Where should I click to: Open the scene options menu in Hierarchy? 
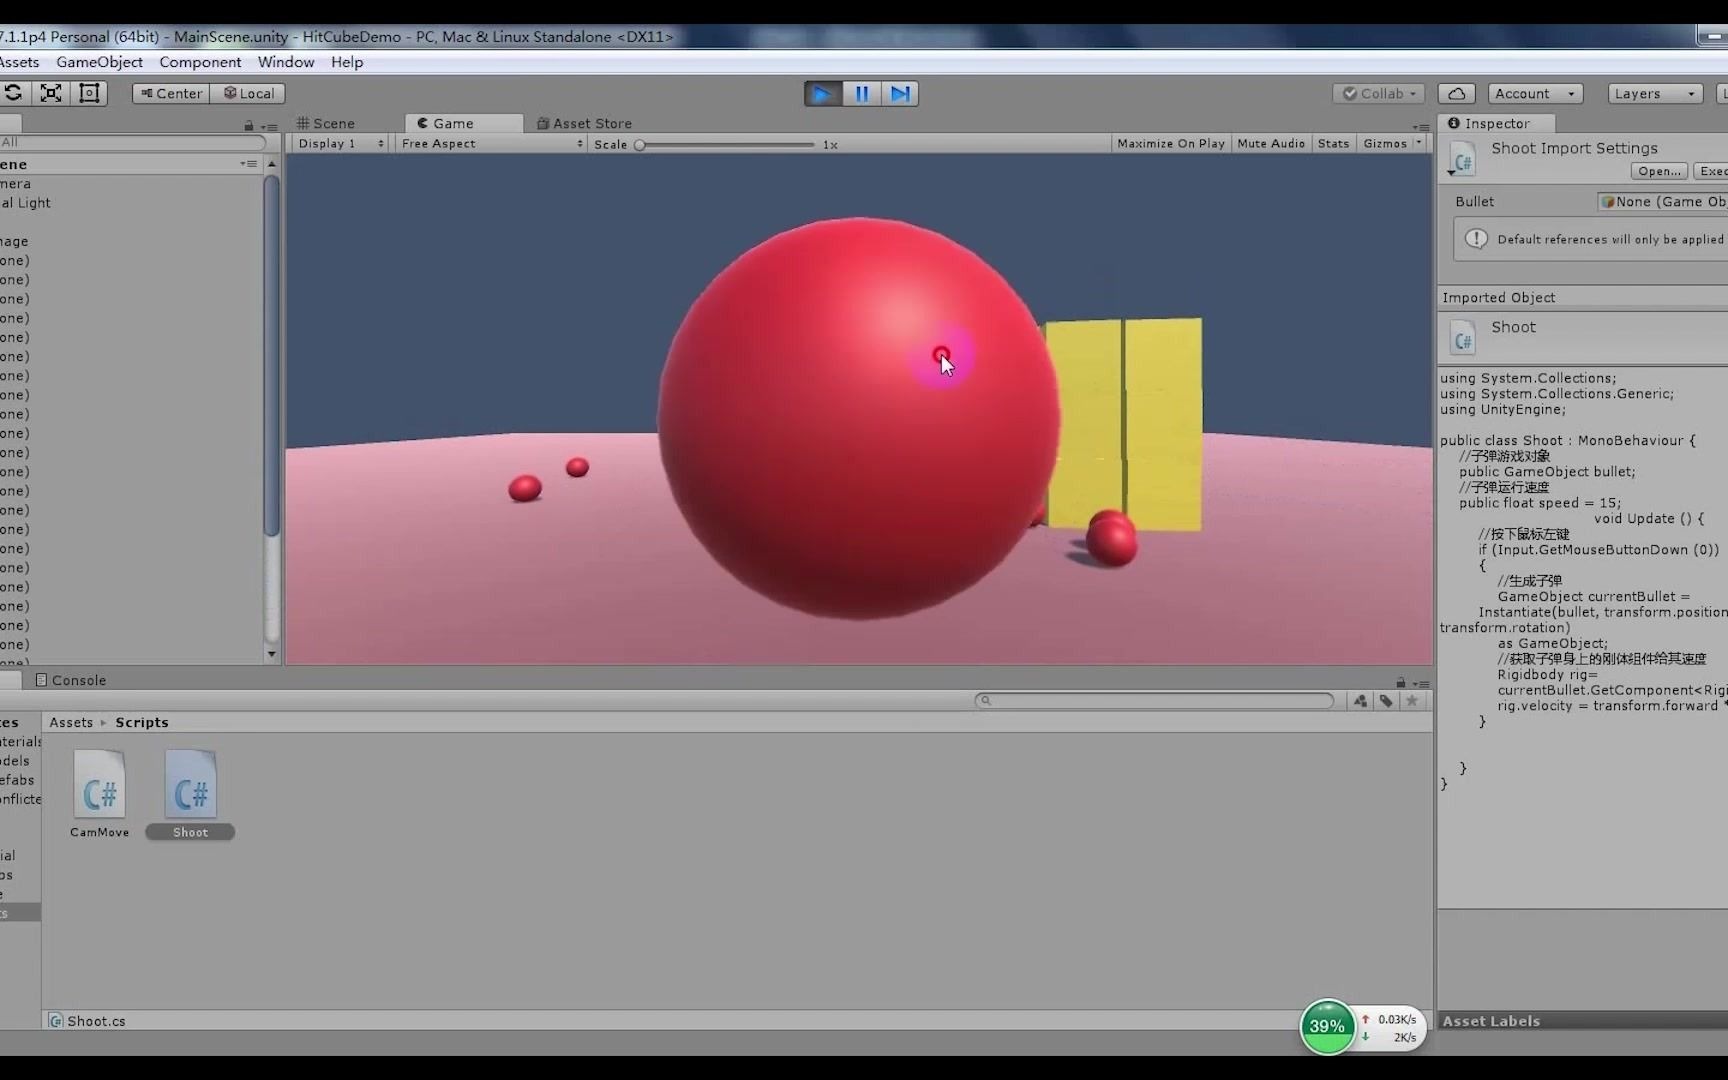pos(249,164)
